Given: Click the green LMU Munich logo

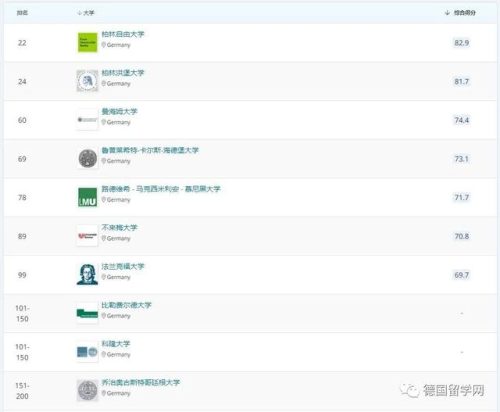Looking at the screenshot, I should pos(87,197).
